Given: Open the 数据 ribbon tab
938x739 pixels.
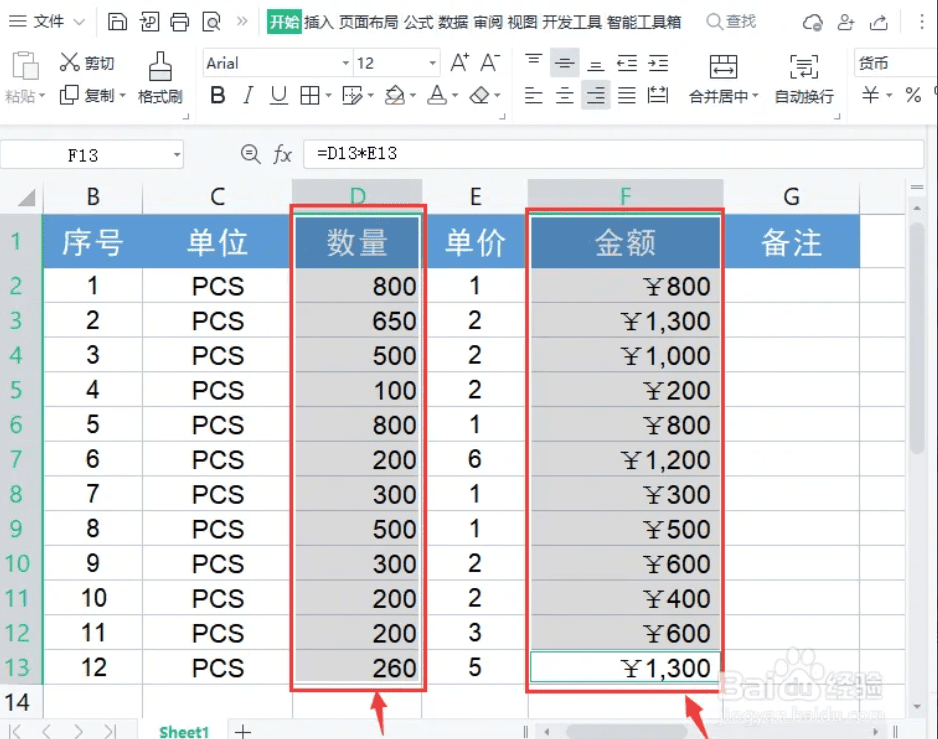Looking at the screenshot, I should 452,20.
